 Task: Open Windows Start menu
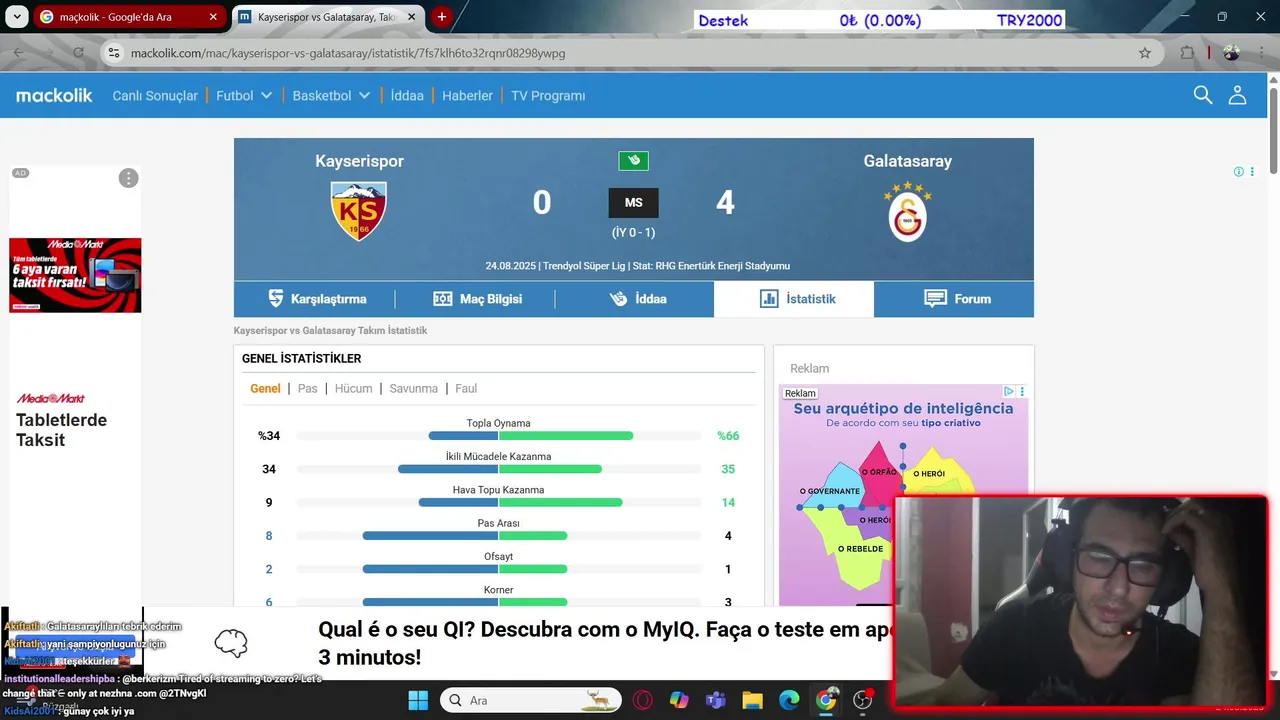click(x=418, y=700)
